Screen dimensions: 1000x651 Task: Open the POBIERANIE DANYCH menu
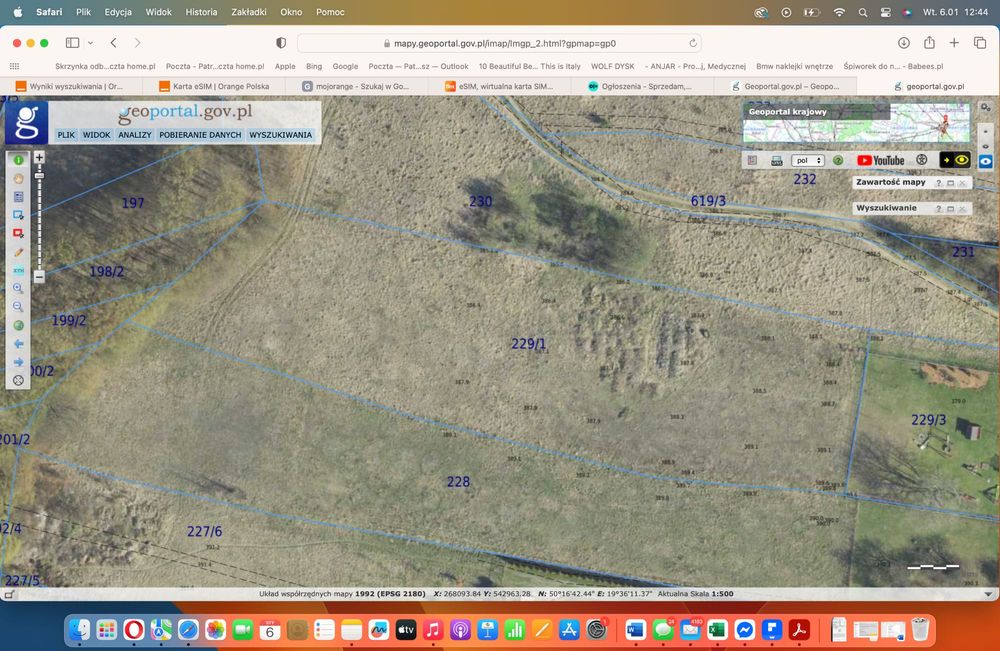click(x=200, y=135)
